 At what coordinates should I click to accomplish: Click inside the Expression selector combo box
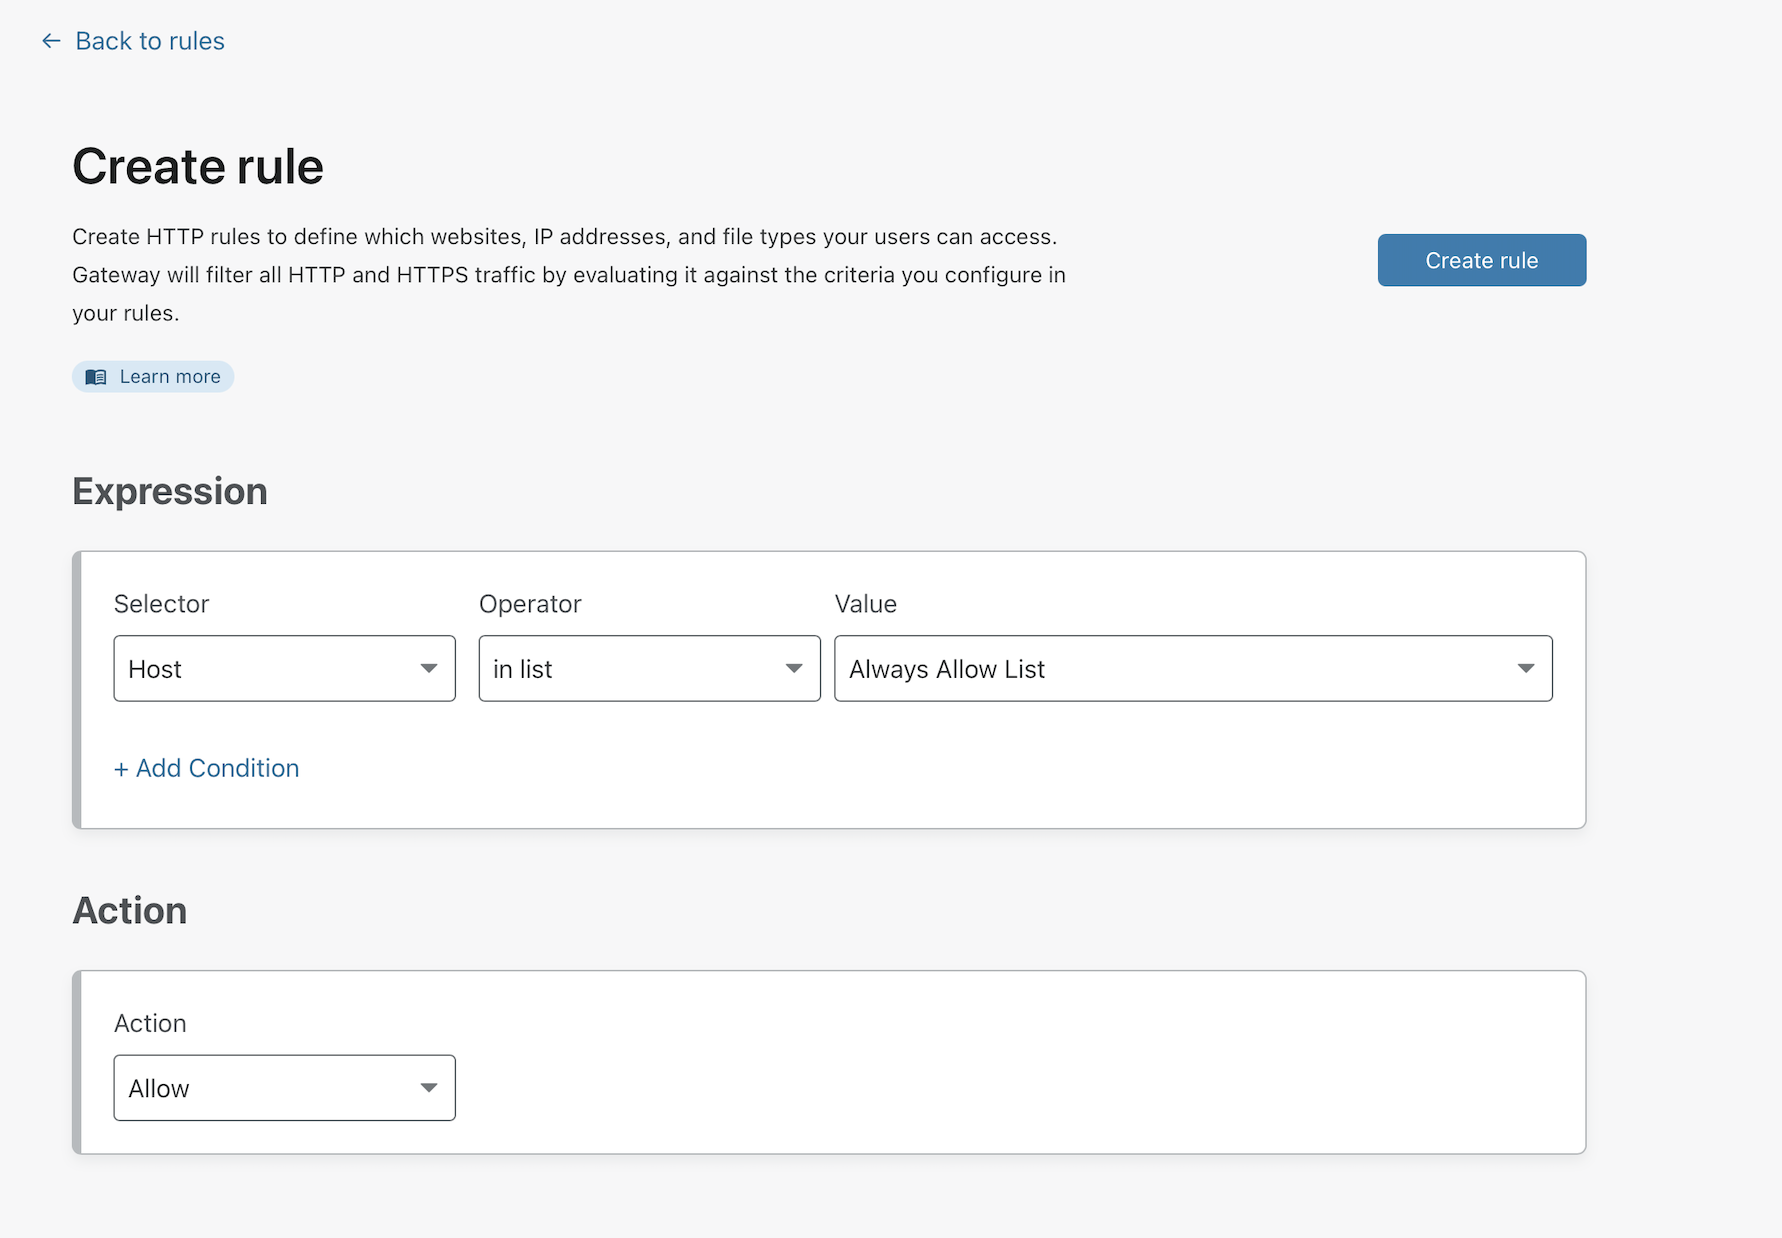(284, 668)
